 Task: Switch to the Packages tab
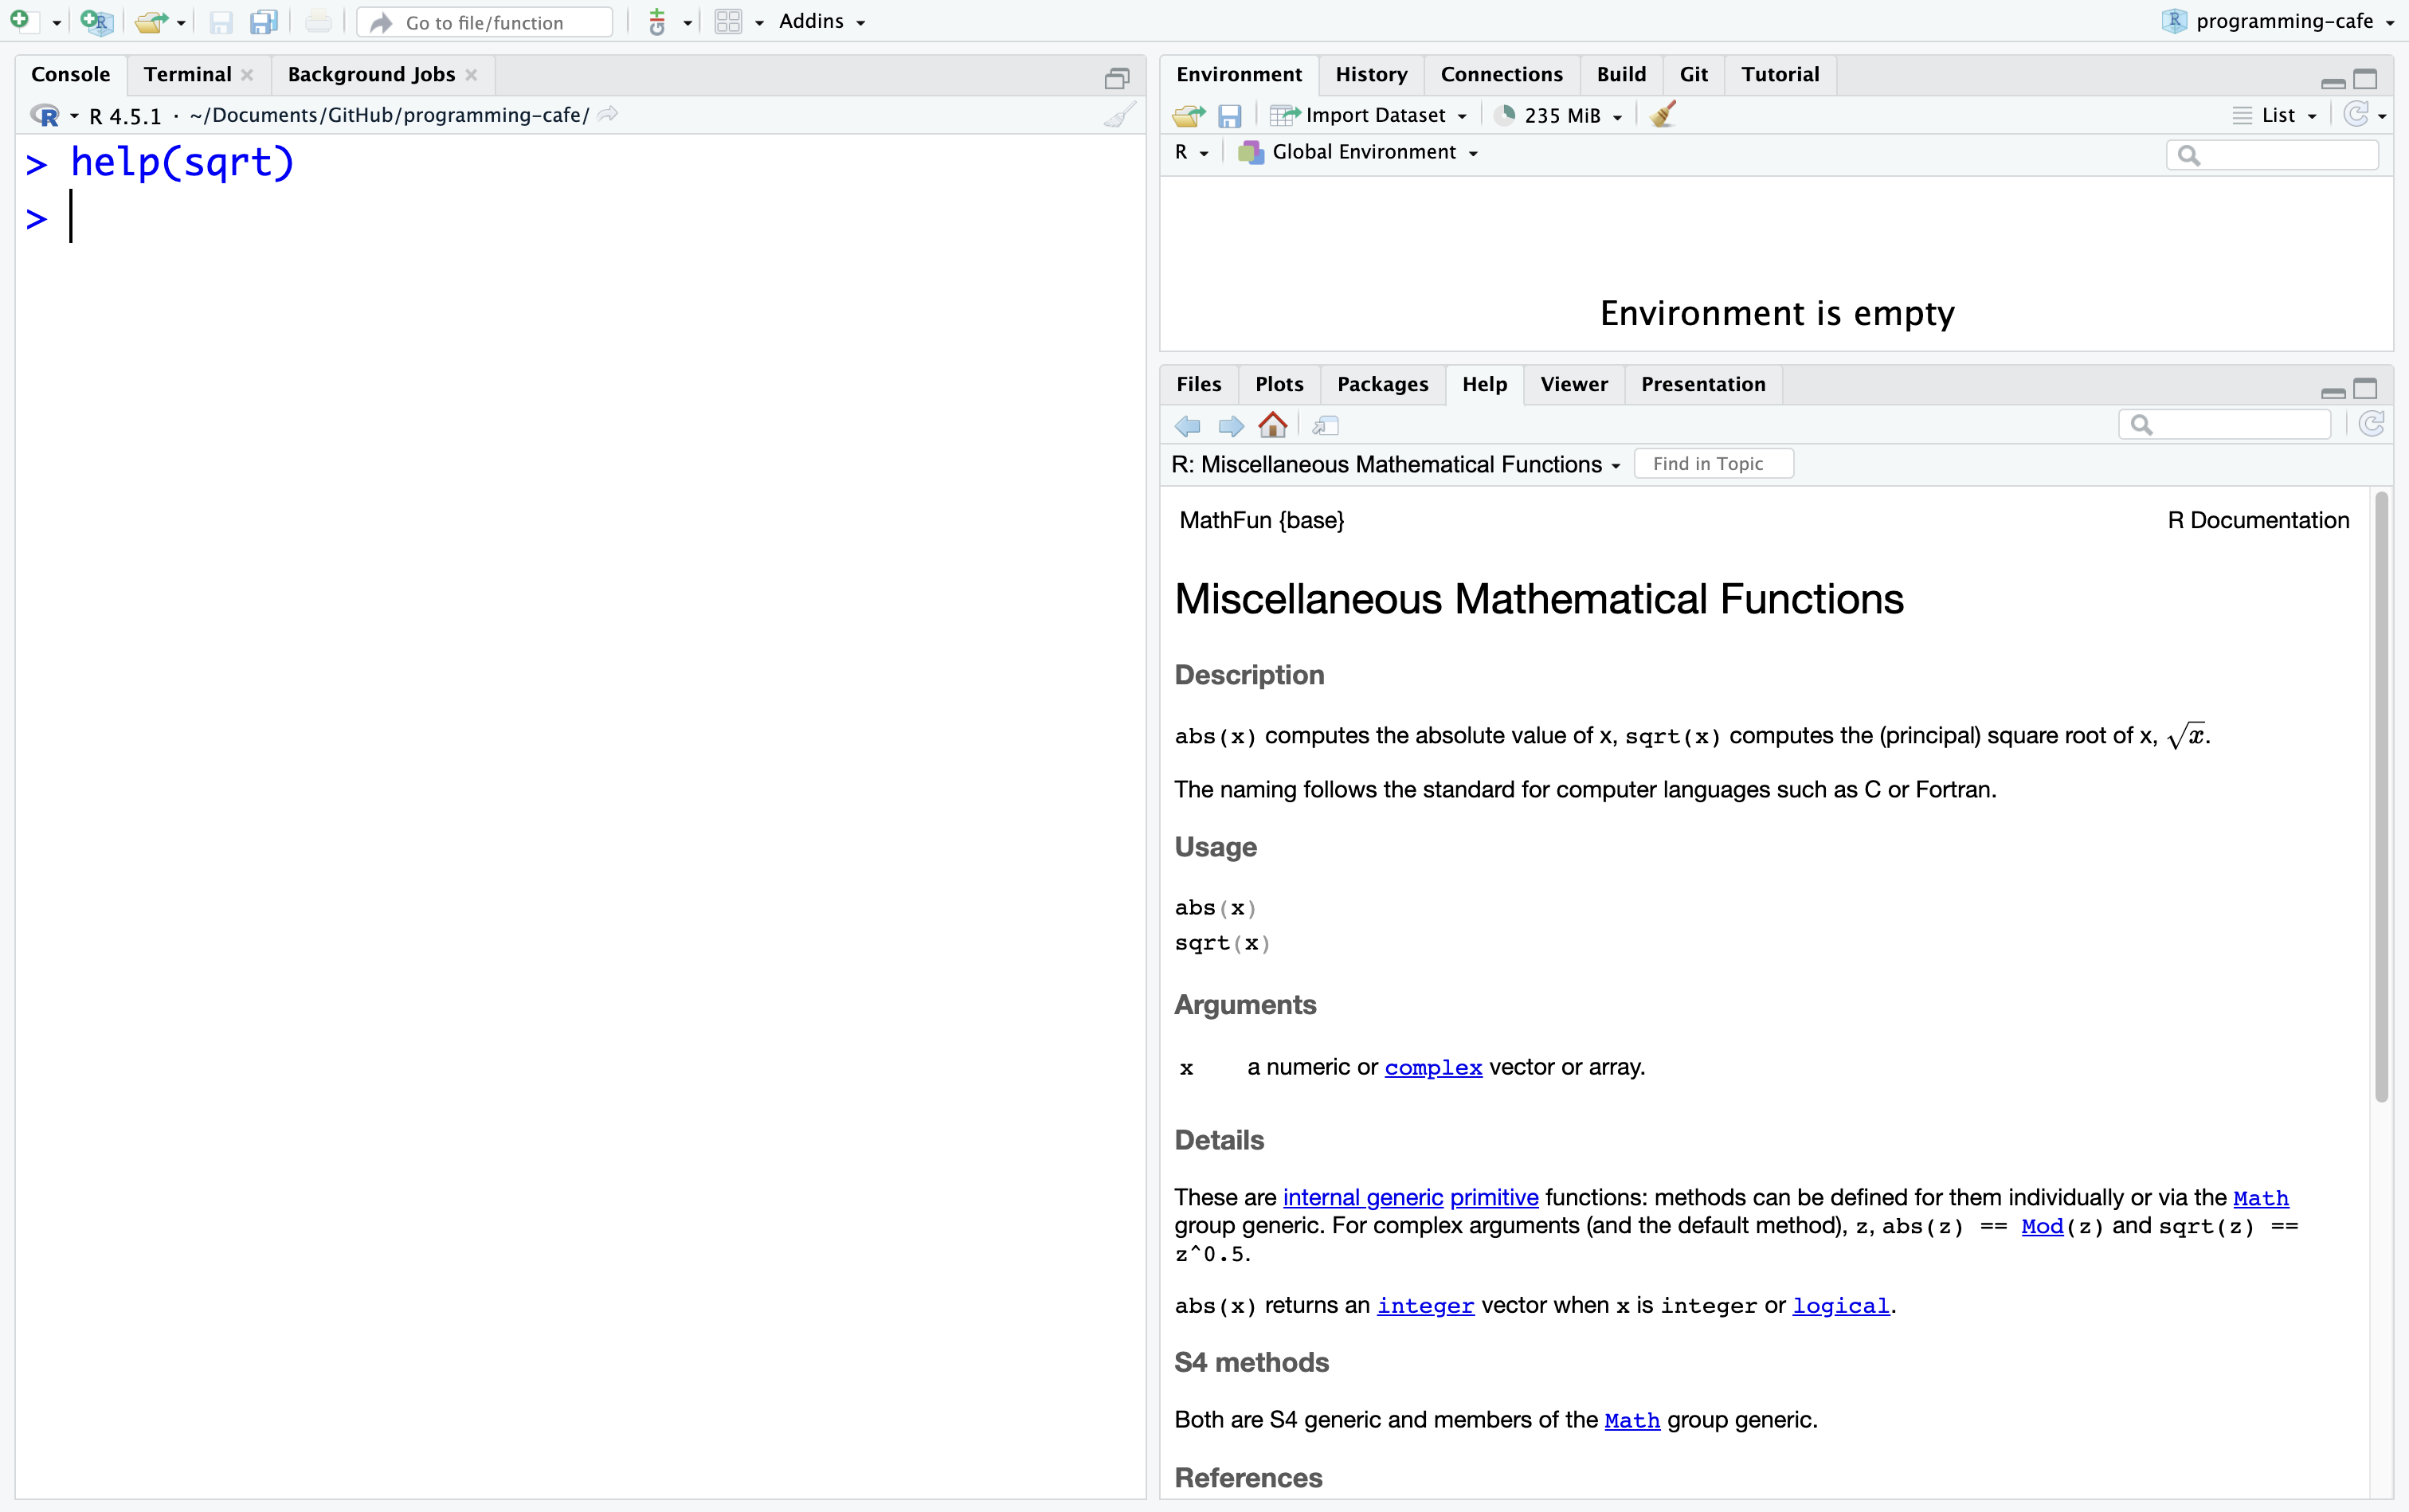(1382, 384)
